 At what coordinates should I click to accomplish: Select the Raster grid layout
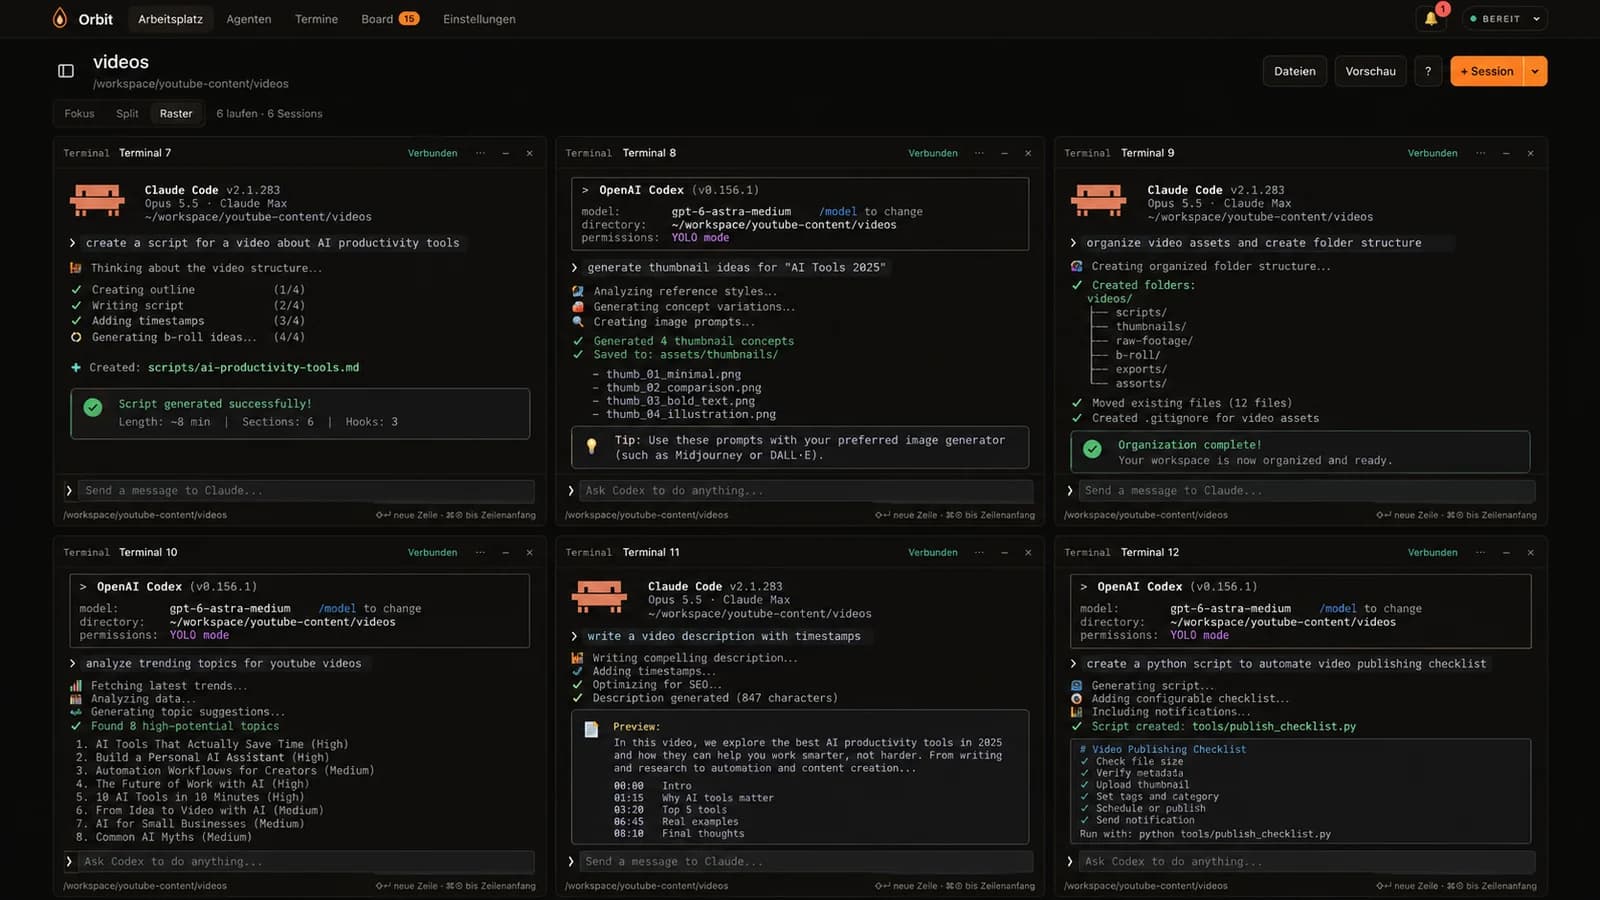click(176, 113)
